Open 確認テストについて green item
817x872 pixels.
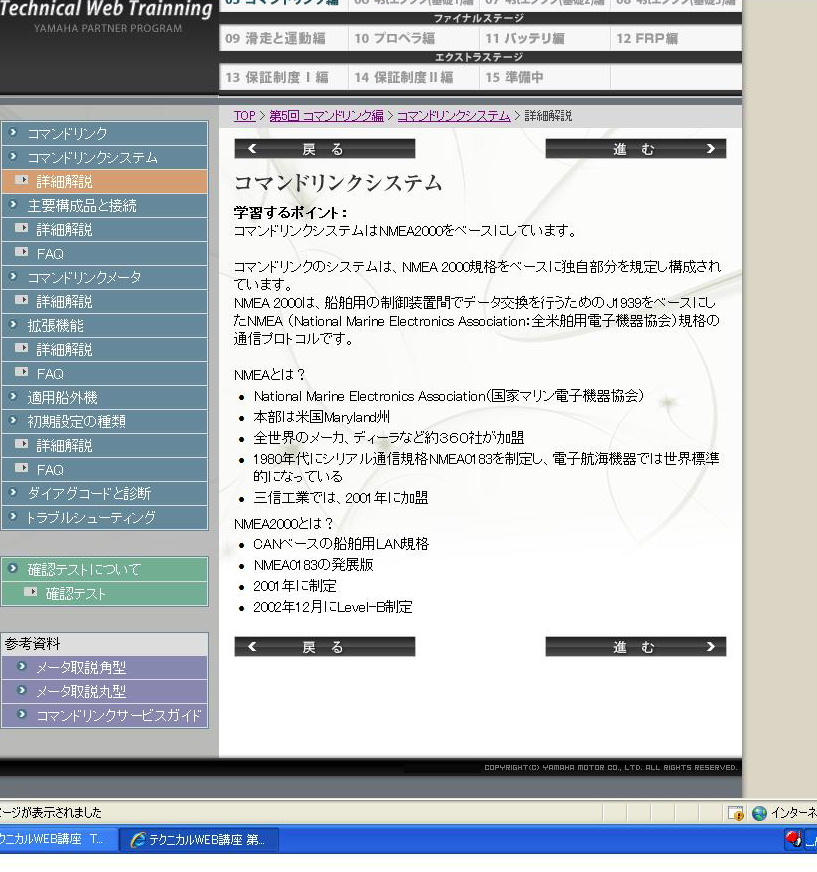click(105, 569)
